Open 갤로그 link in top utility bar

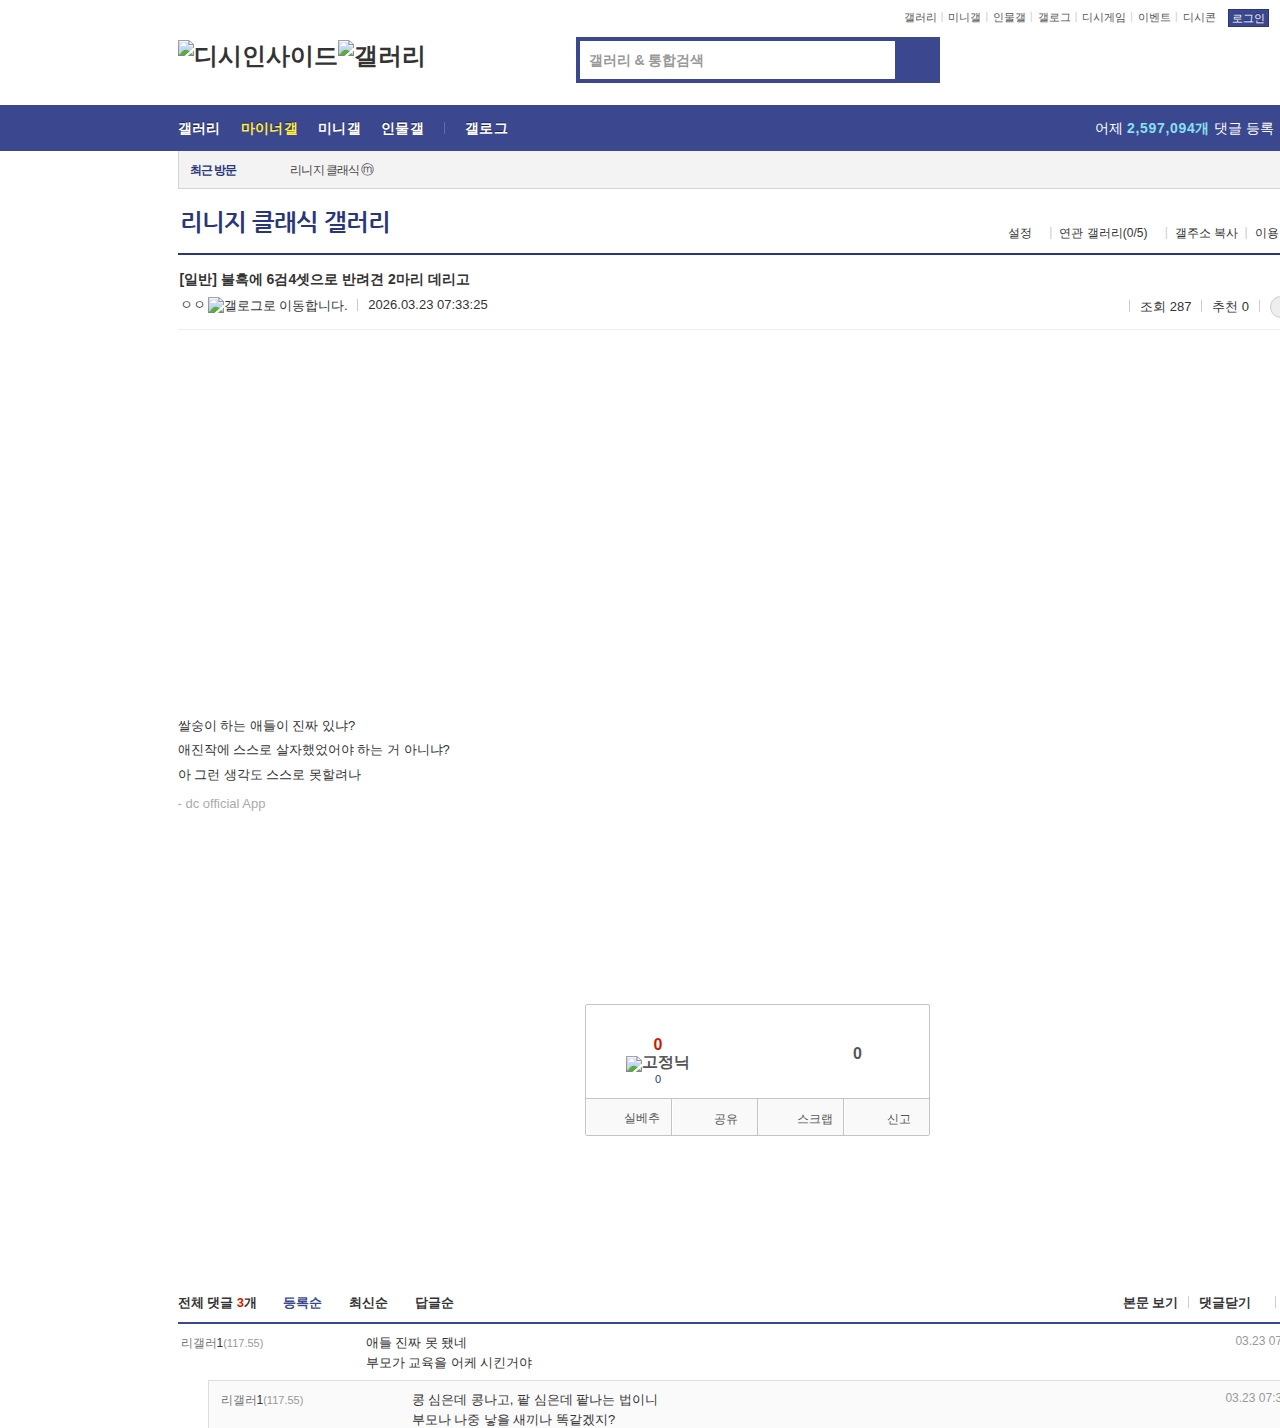pyautogui.click(x=1054, y=18)
